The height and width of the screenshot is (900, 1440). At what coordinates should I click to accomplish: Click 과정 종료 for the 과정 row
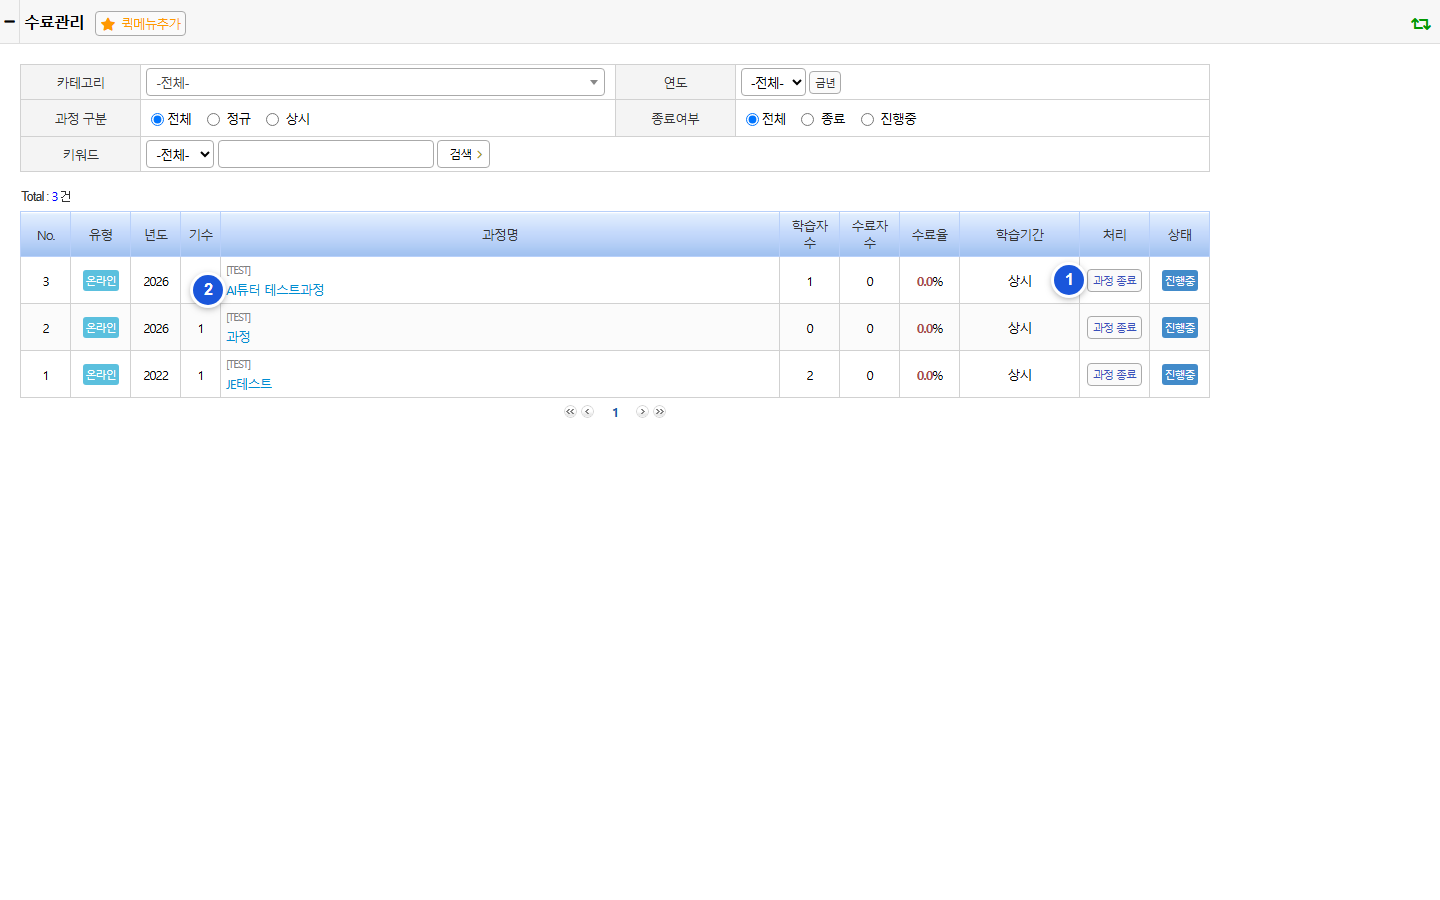tap(1114, 328)
